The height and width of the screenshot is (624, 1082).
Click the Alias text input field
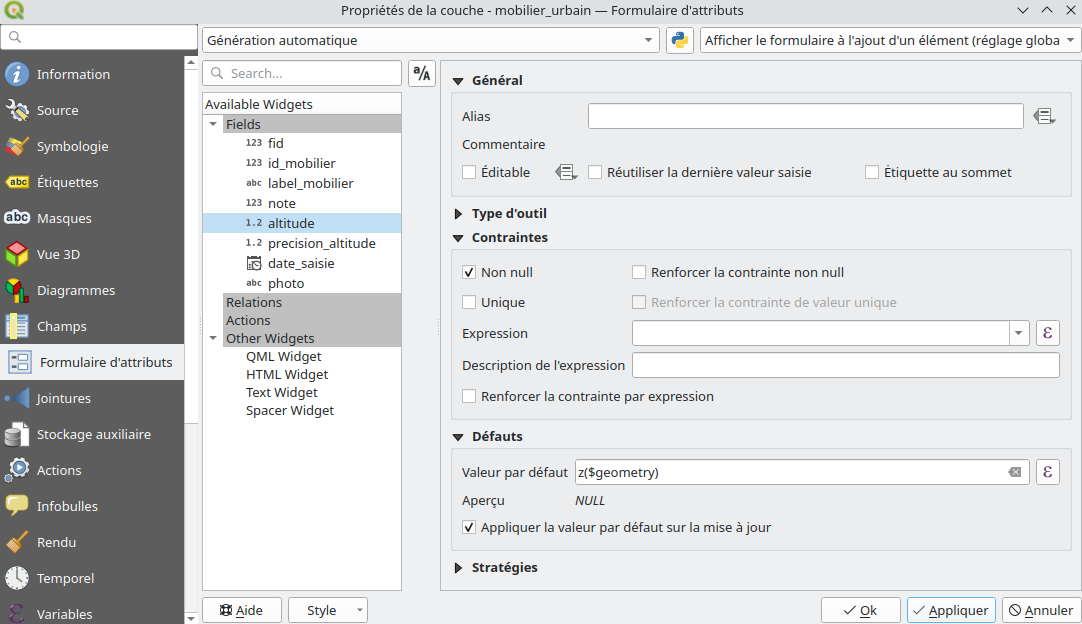tap(805, 117)
